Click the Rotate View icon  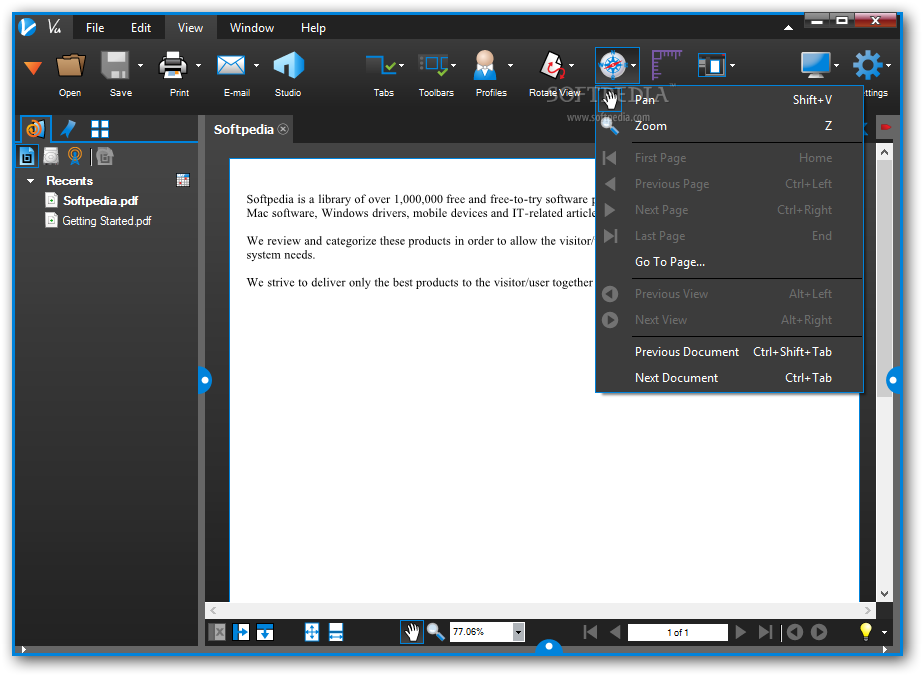(552, 66)
